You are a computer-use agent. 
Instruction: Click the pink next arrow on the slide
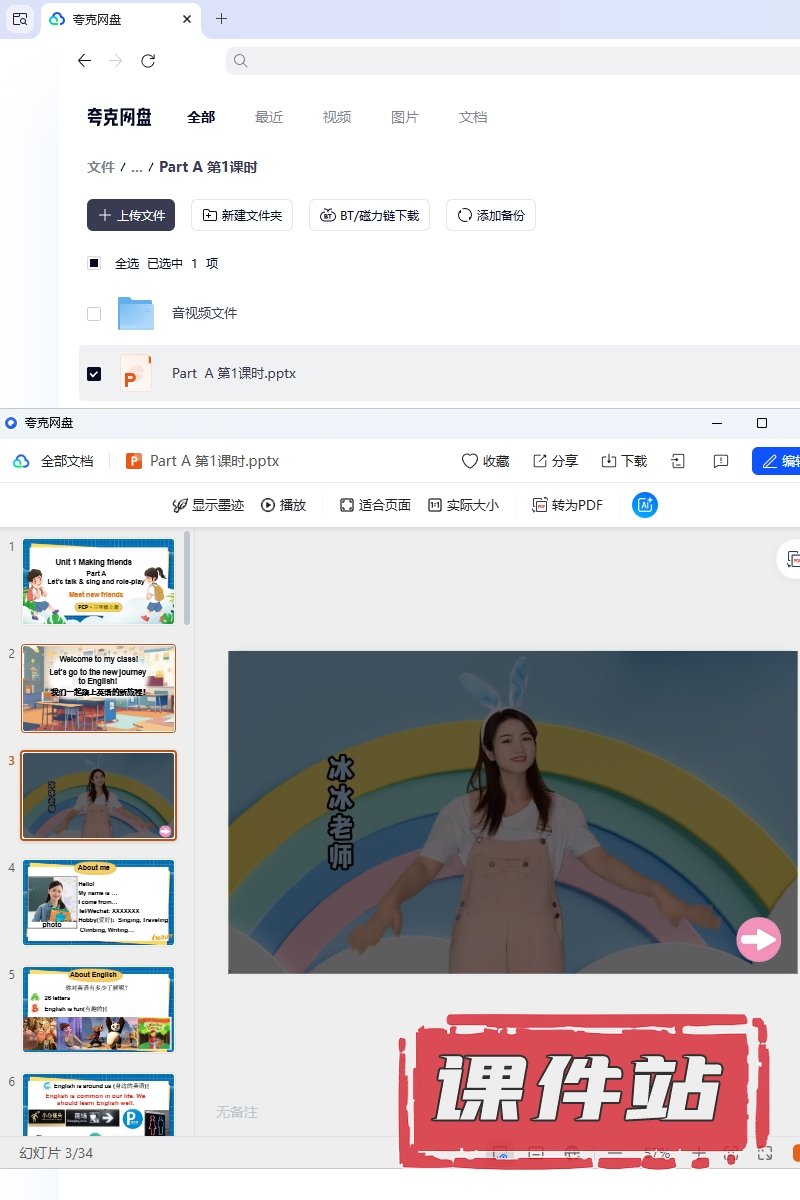[758, 939]
